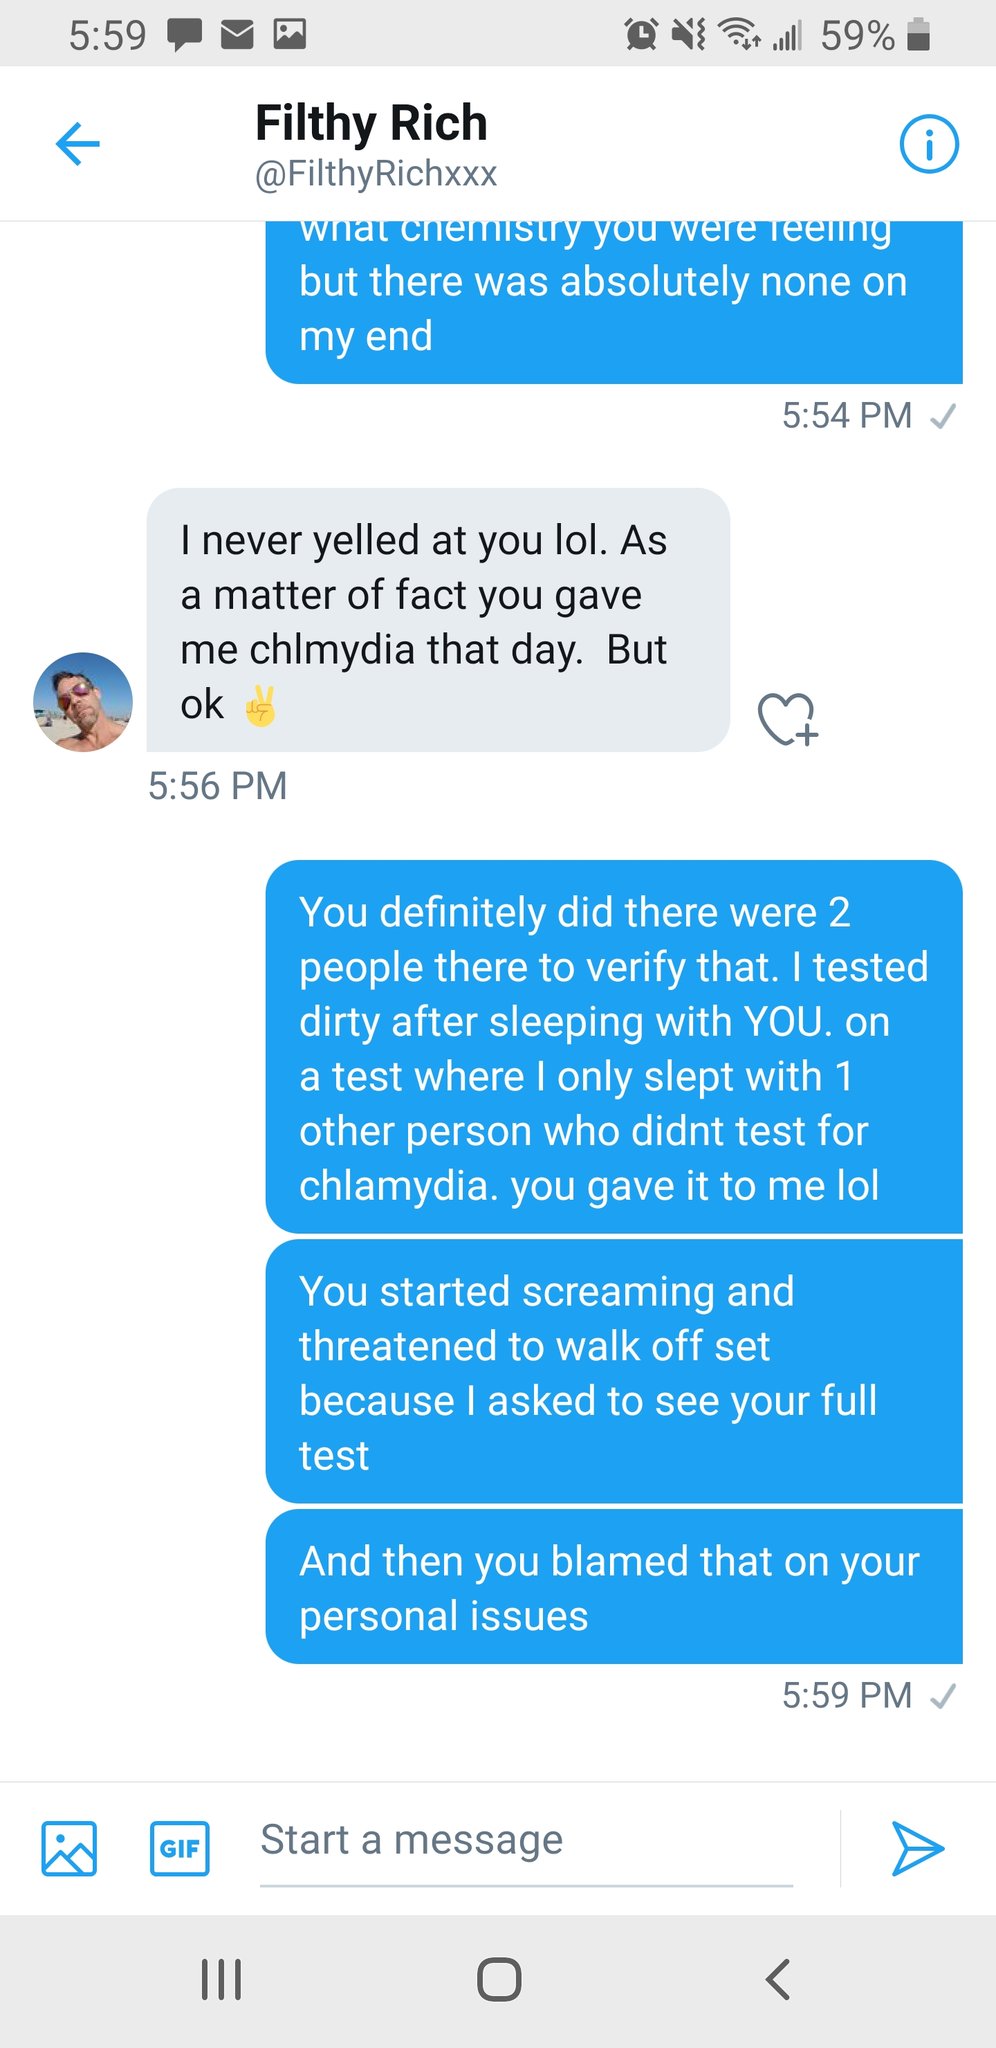Add a reaction with the heart-plus icon

(x=788, y=719)
